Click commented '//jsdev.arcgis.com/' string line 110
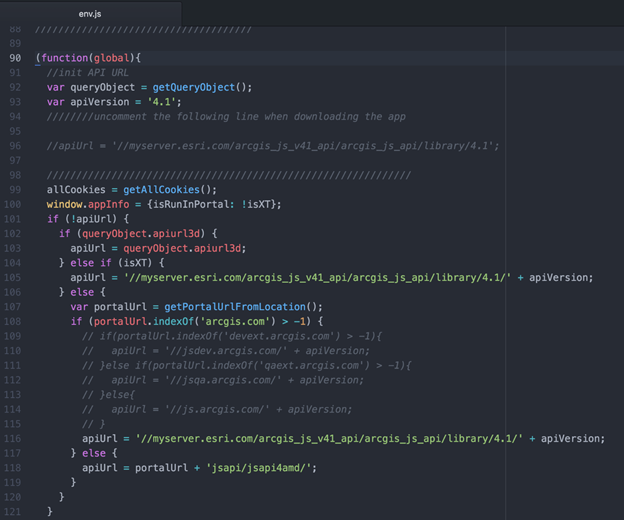Image resolution: width=624 pixels, height=520 pixels. (x=226, y=351)
